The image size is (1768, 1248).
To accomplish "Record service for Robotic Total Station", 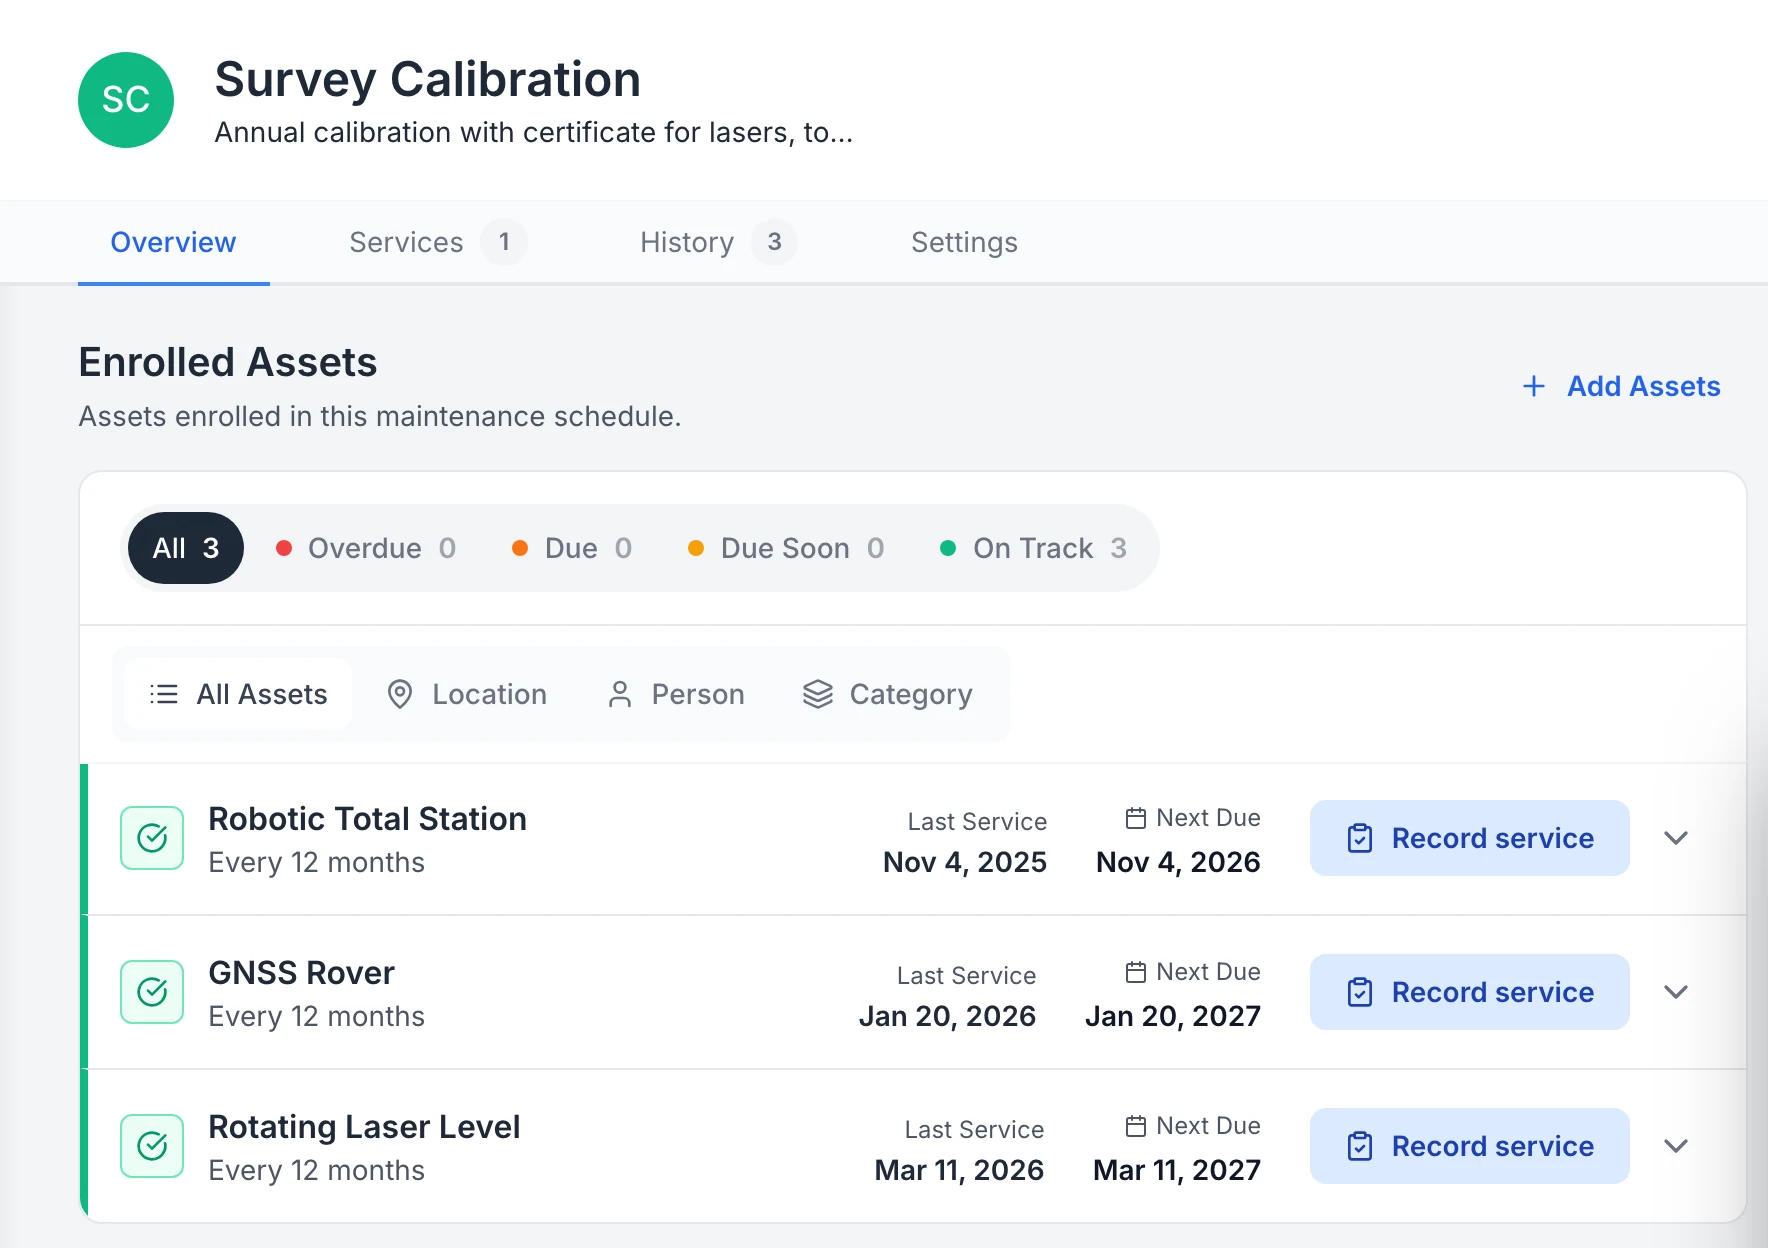I will point(1470,838).
